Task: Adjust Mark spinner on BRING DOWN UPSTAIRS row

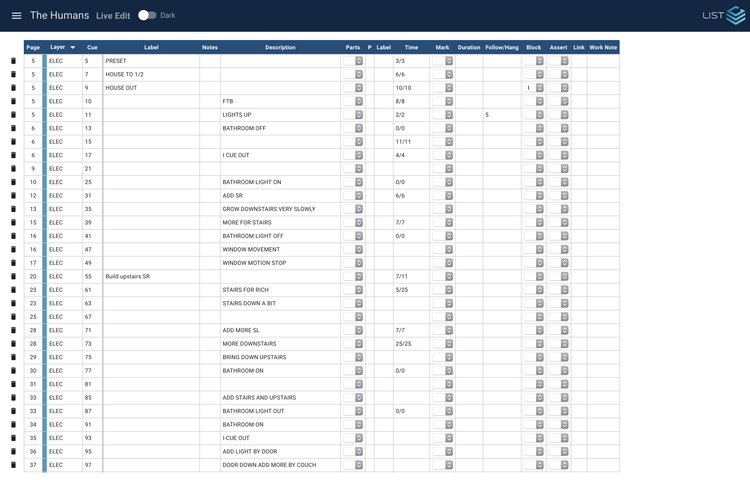Action: point(449,357)
